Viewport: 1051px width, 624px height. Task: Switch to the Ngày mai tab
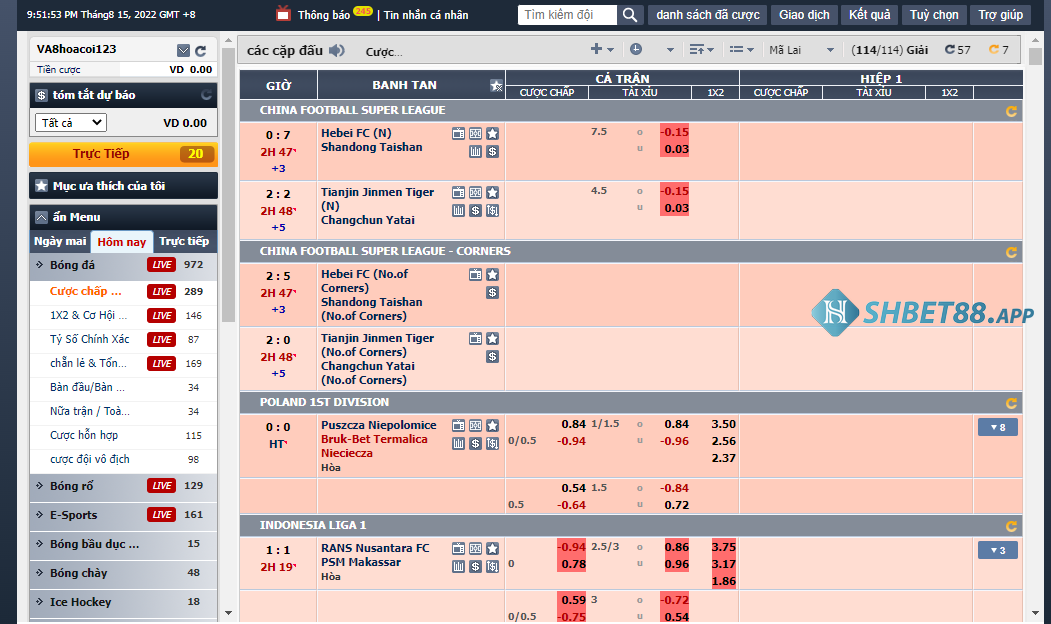tap(60, 241)
